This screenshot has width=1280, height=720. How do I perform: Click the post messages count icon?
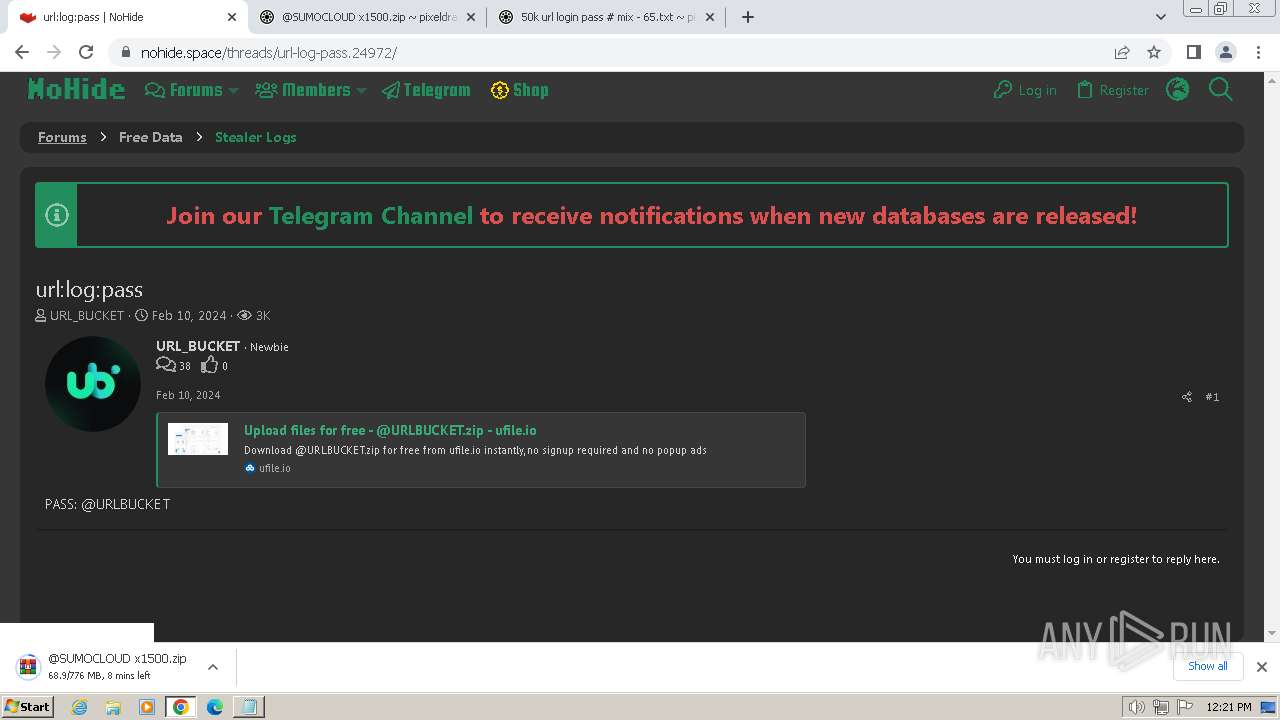click(166, 365)
